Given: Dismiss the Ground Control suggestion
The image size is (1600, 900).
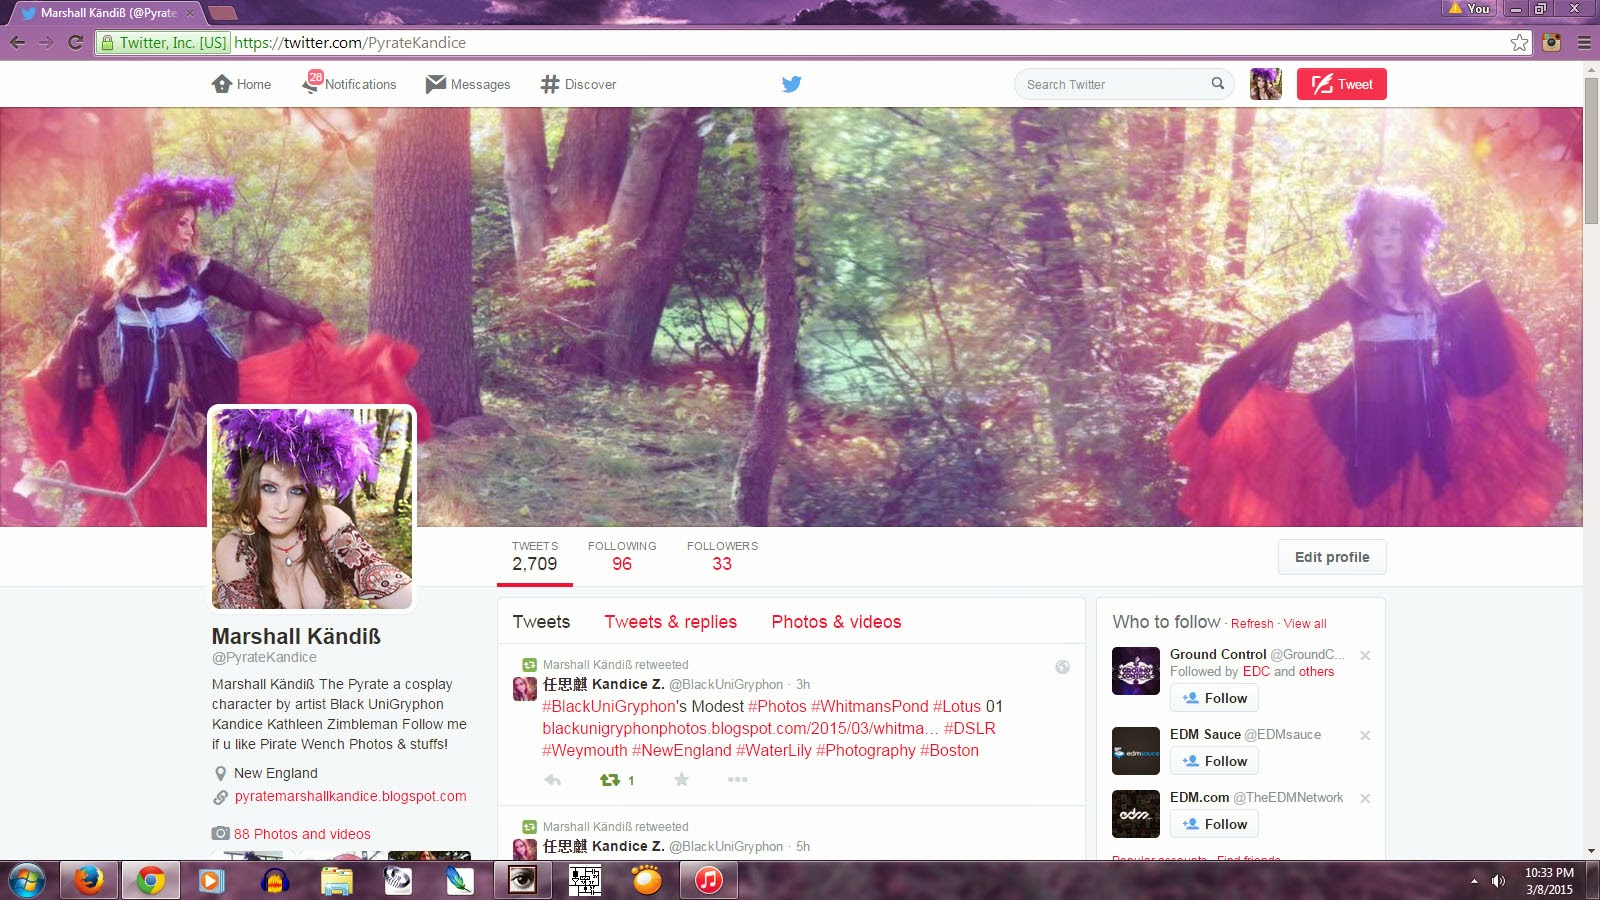Looking at the screenshot, I should pyautogui.click(x=1365, y=656).
